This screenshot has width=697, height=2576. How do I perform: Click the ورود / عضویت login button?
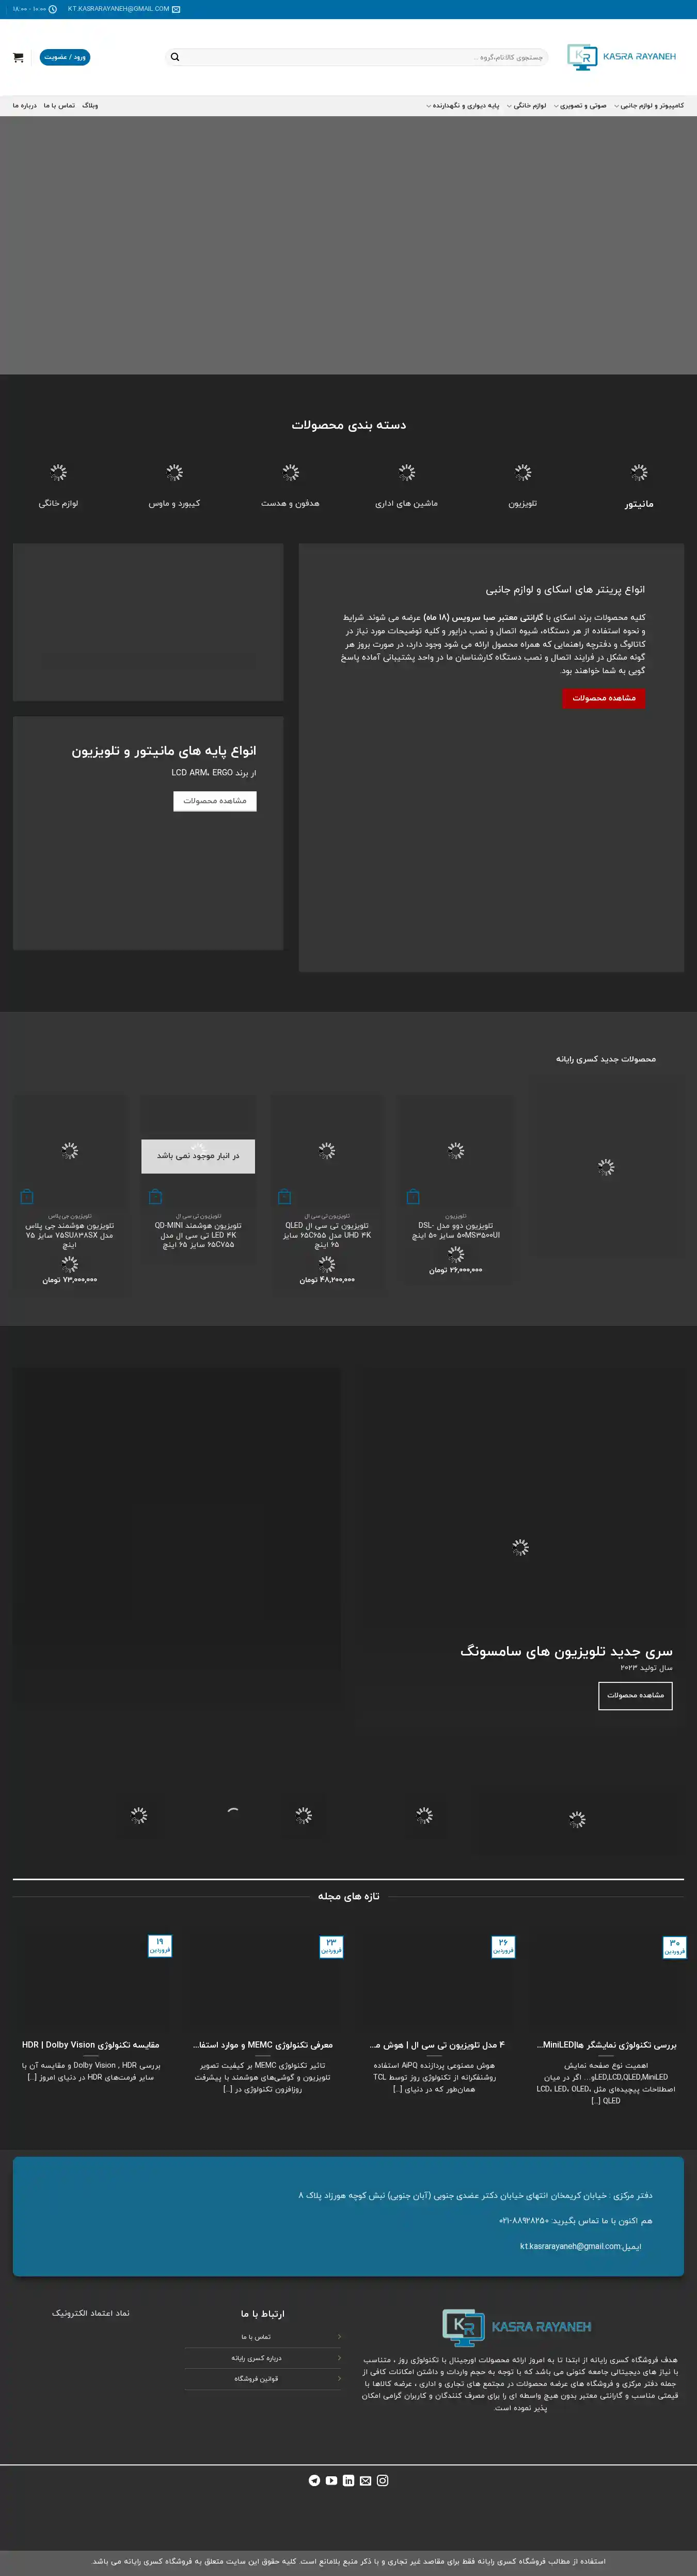[x=65, y=57]
